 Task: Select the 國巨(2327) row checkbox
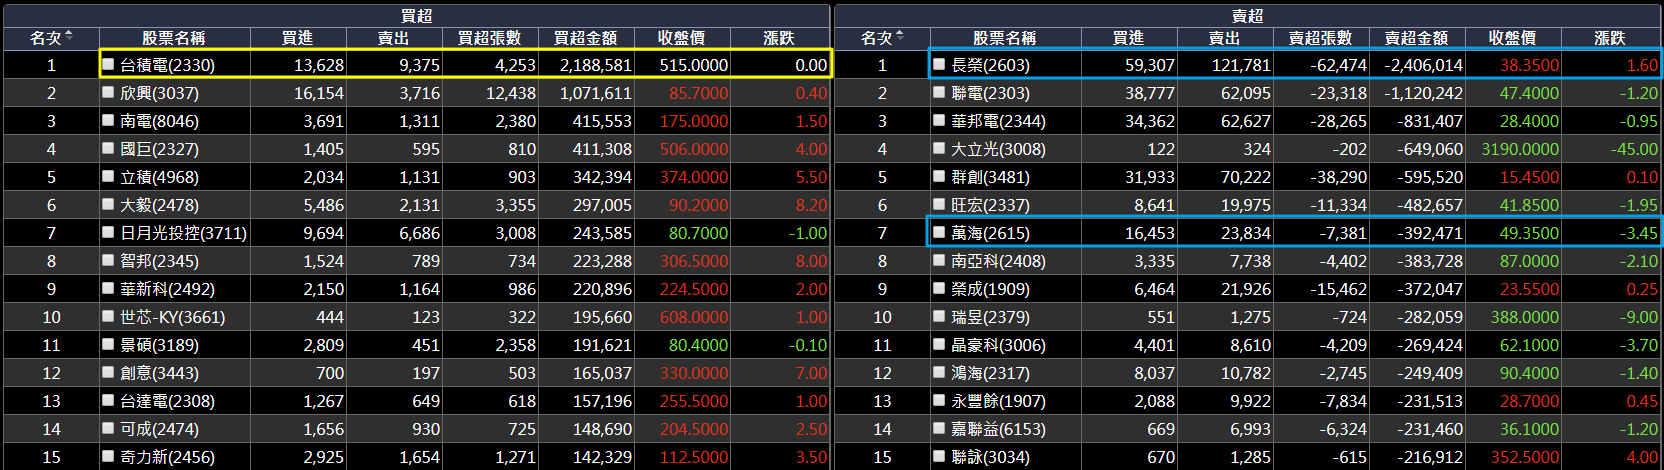tap(108, 148)
